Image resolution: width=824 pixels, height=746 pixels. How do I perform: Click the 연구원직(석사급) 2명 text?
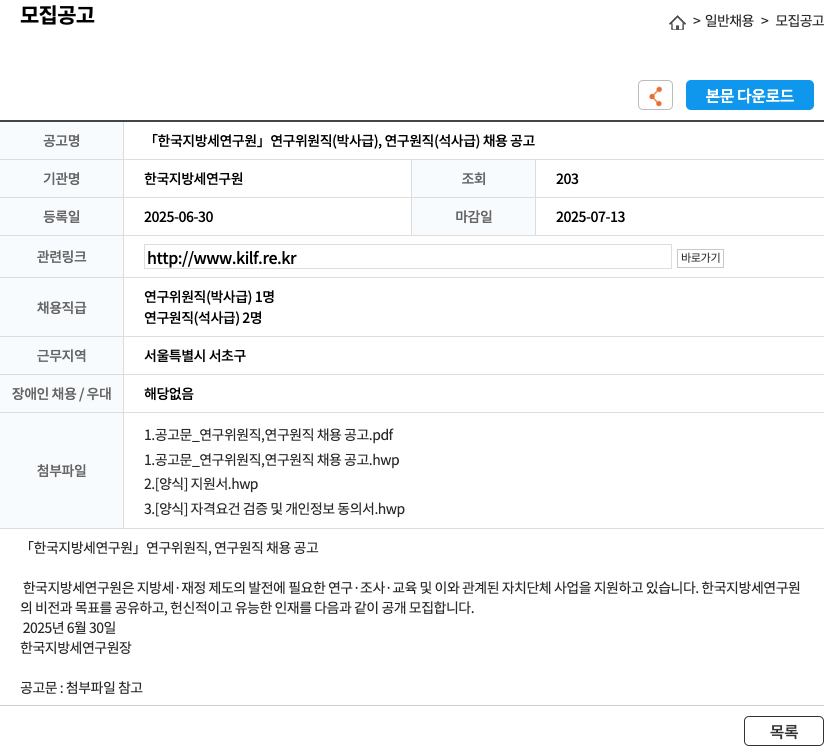(203, 318)
